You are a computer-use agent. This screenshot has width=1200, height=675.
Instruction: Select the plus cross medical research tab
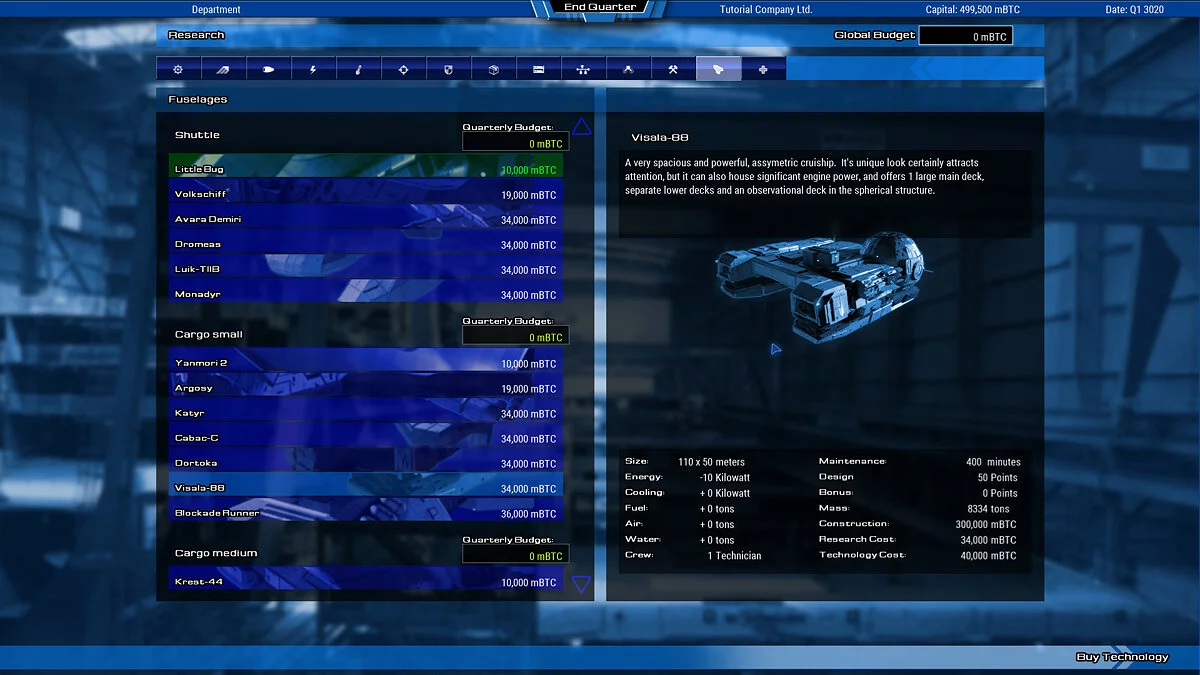coord(763,69)
